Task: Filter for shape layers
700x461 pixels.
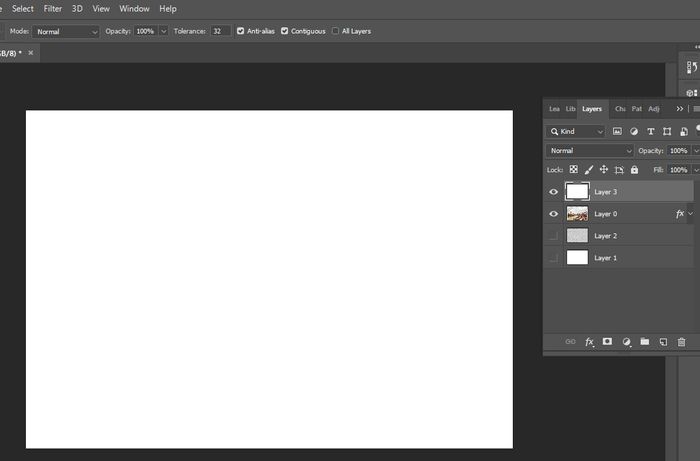Action: click(667, 131)
